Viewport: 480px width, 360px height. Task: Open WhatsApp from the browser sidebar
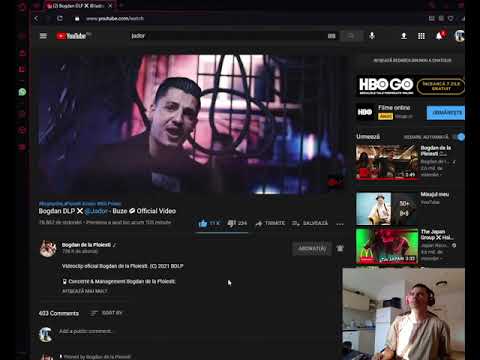[22, 92]
